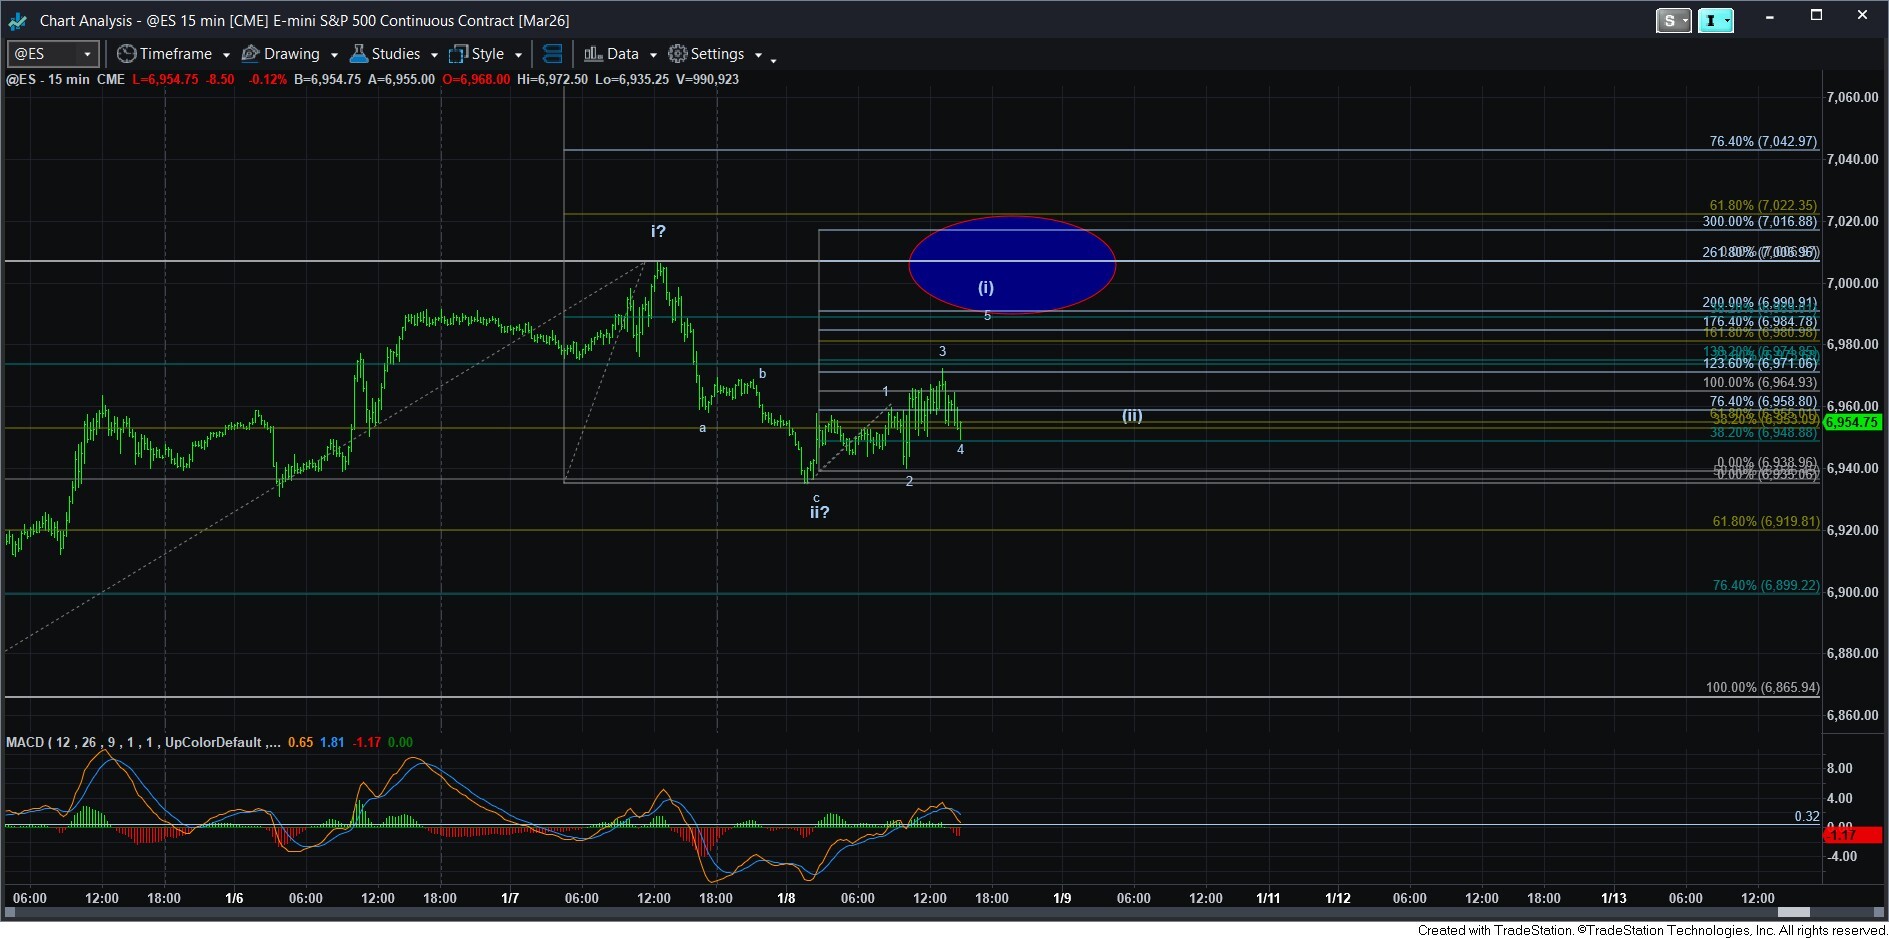Open the Studies flask icon
The width and height of the screenshot is (1889, 938).
[x=357, y=54]
